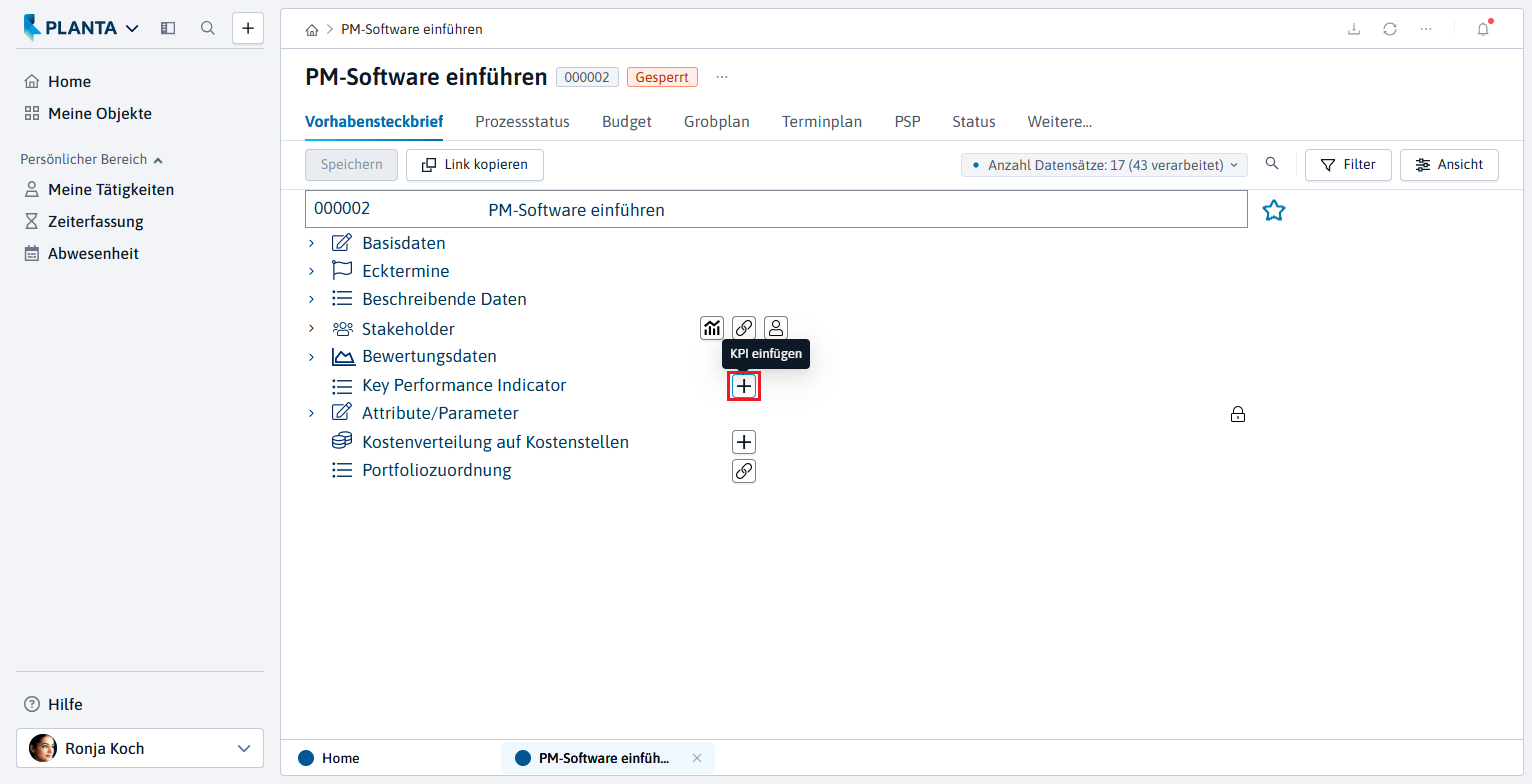
Task: Go to the home icon in the breadcrumb
Action: 312,30
